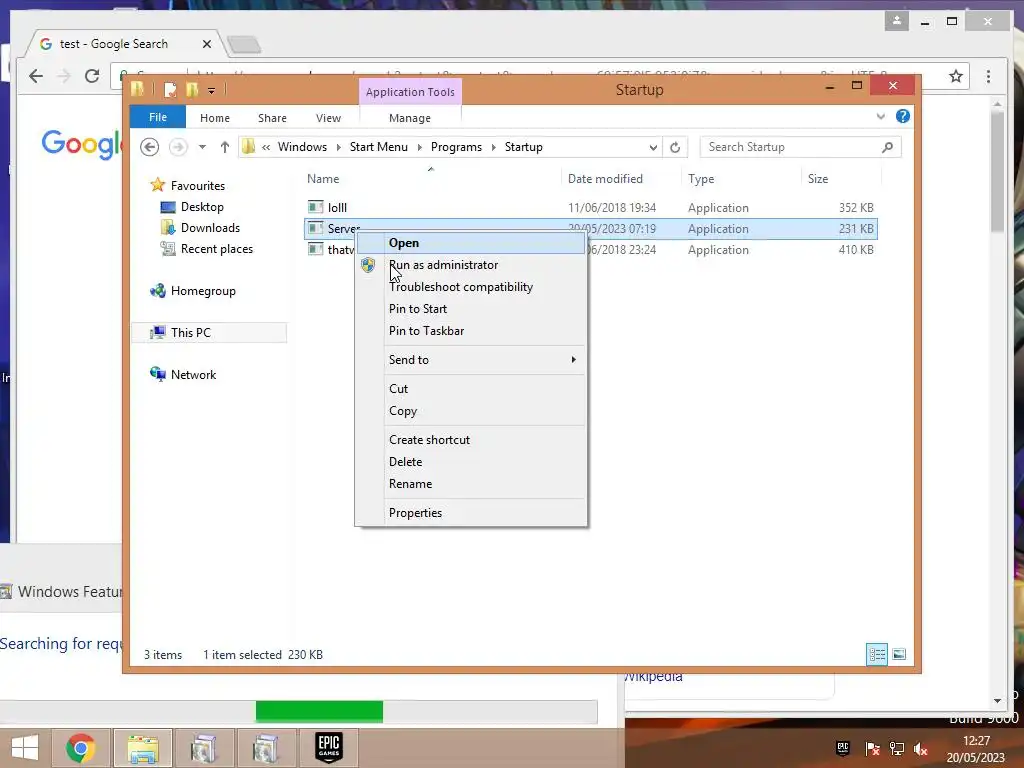Image resolution: width=1024 pixels, height=768 pixels.
Task: Open Downloads in the navigation pane
Action: (210, 228)
